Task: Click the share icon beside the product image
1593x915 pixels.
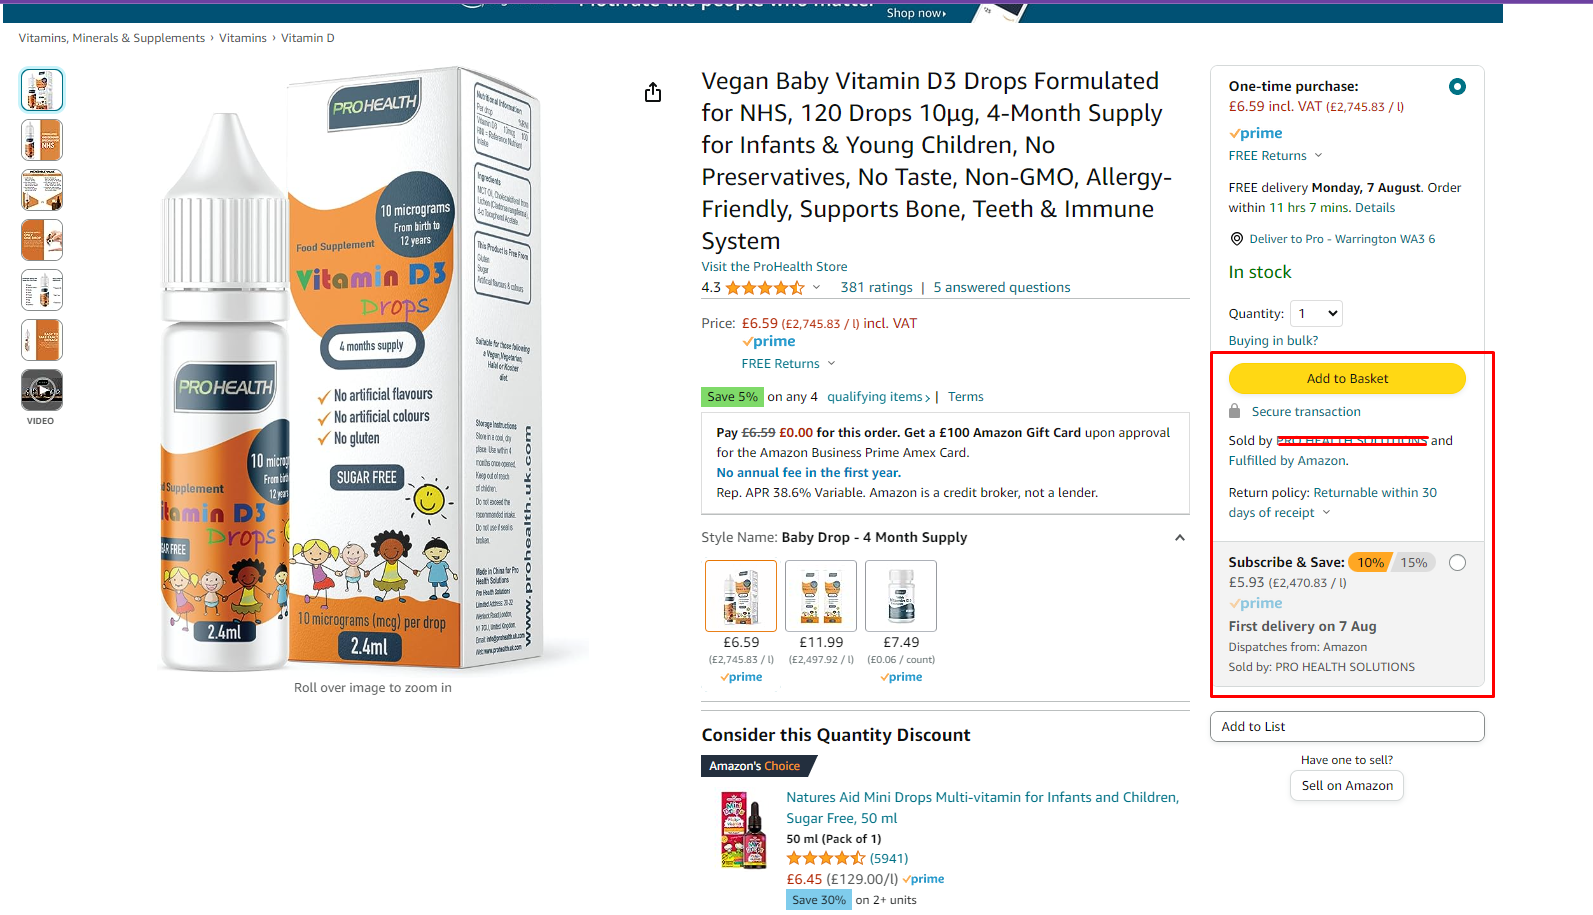Action: click(x=653, y=93)
